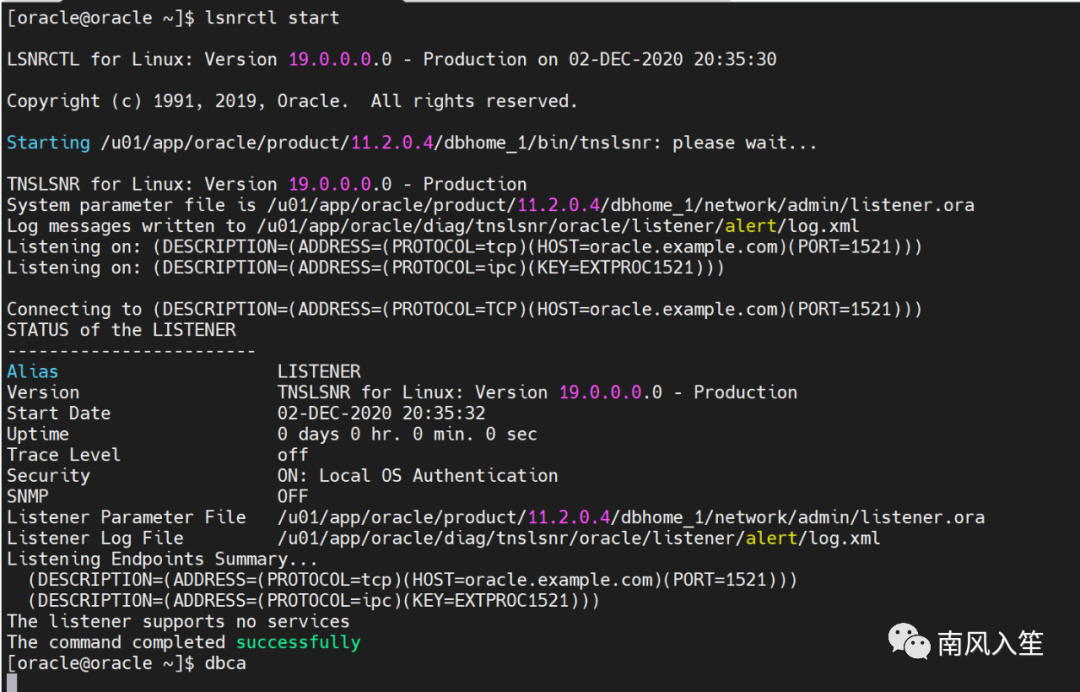
Task: Click 'Listening on:' before the PROTOCOL=ipc description
Action: (x=74, y=267)
